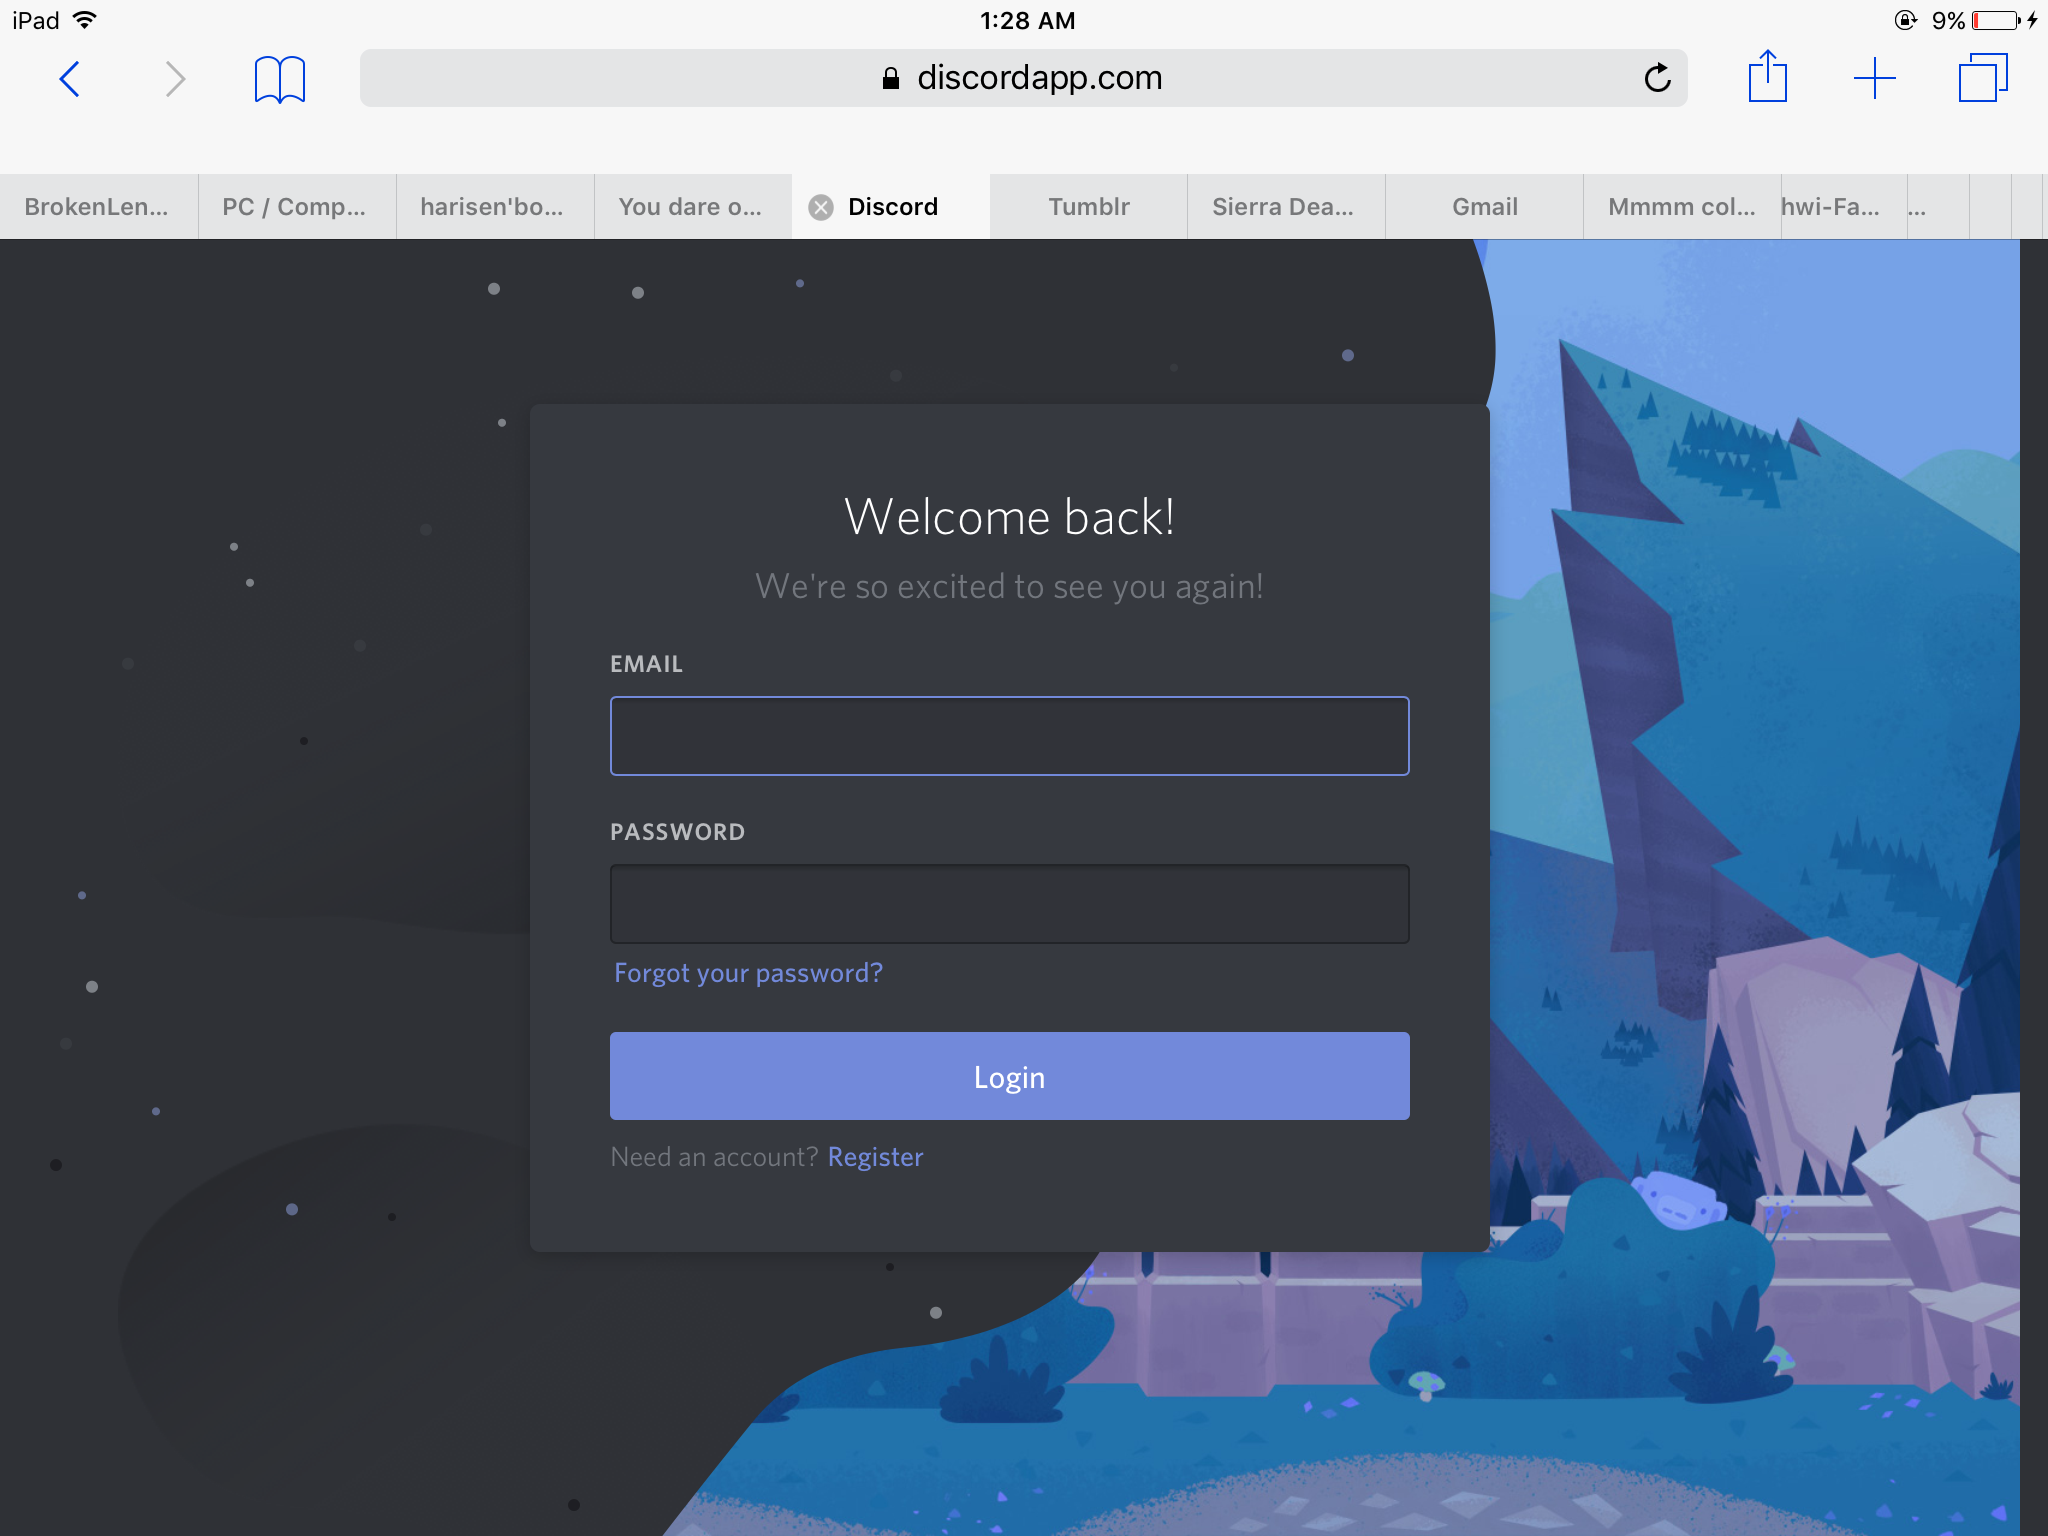Image resolution: width=2048 pixels, height=1536 pixels.
Task: Tap the battery indicator in status bar
Action: tap(1997, 20)
